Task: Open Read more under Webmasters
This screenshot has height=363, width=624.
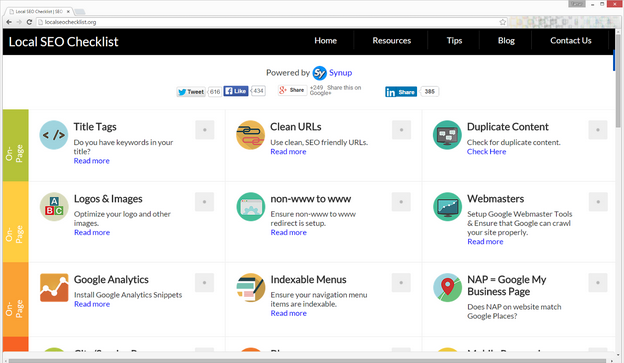Action: point(485,242)
